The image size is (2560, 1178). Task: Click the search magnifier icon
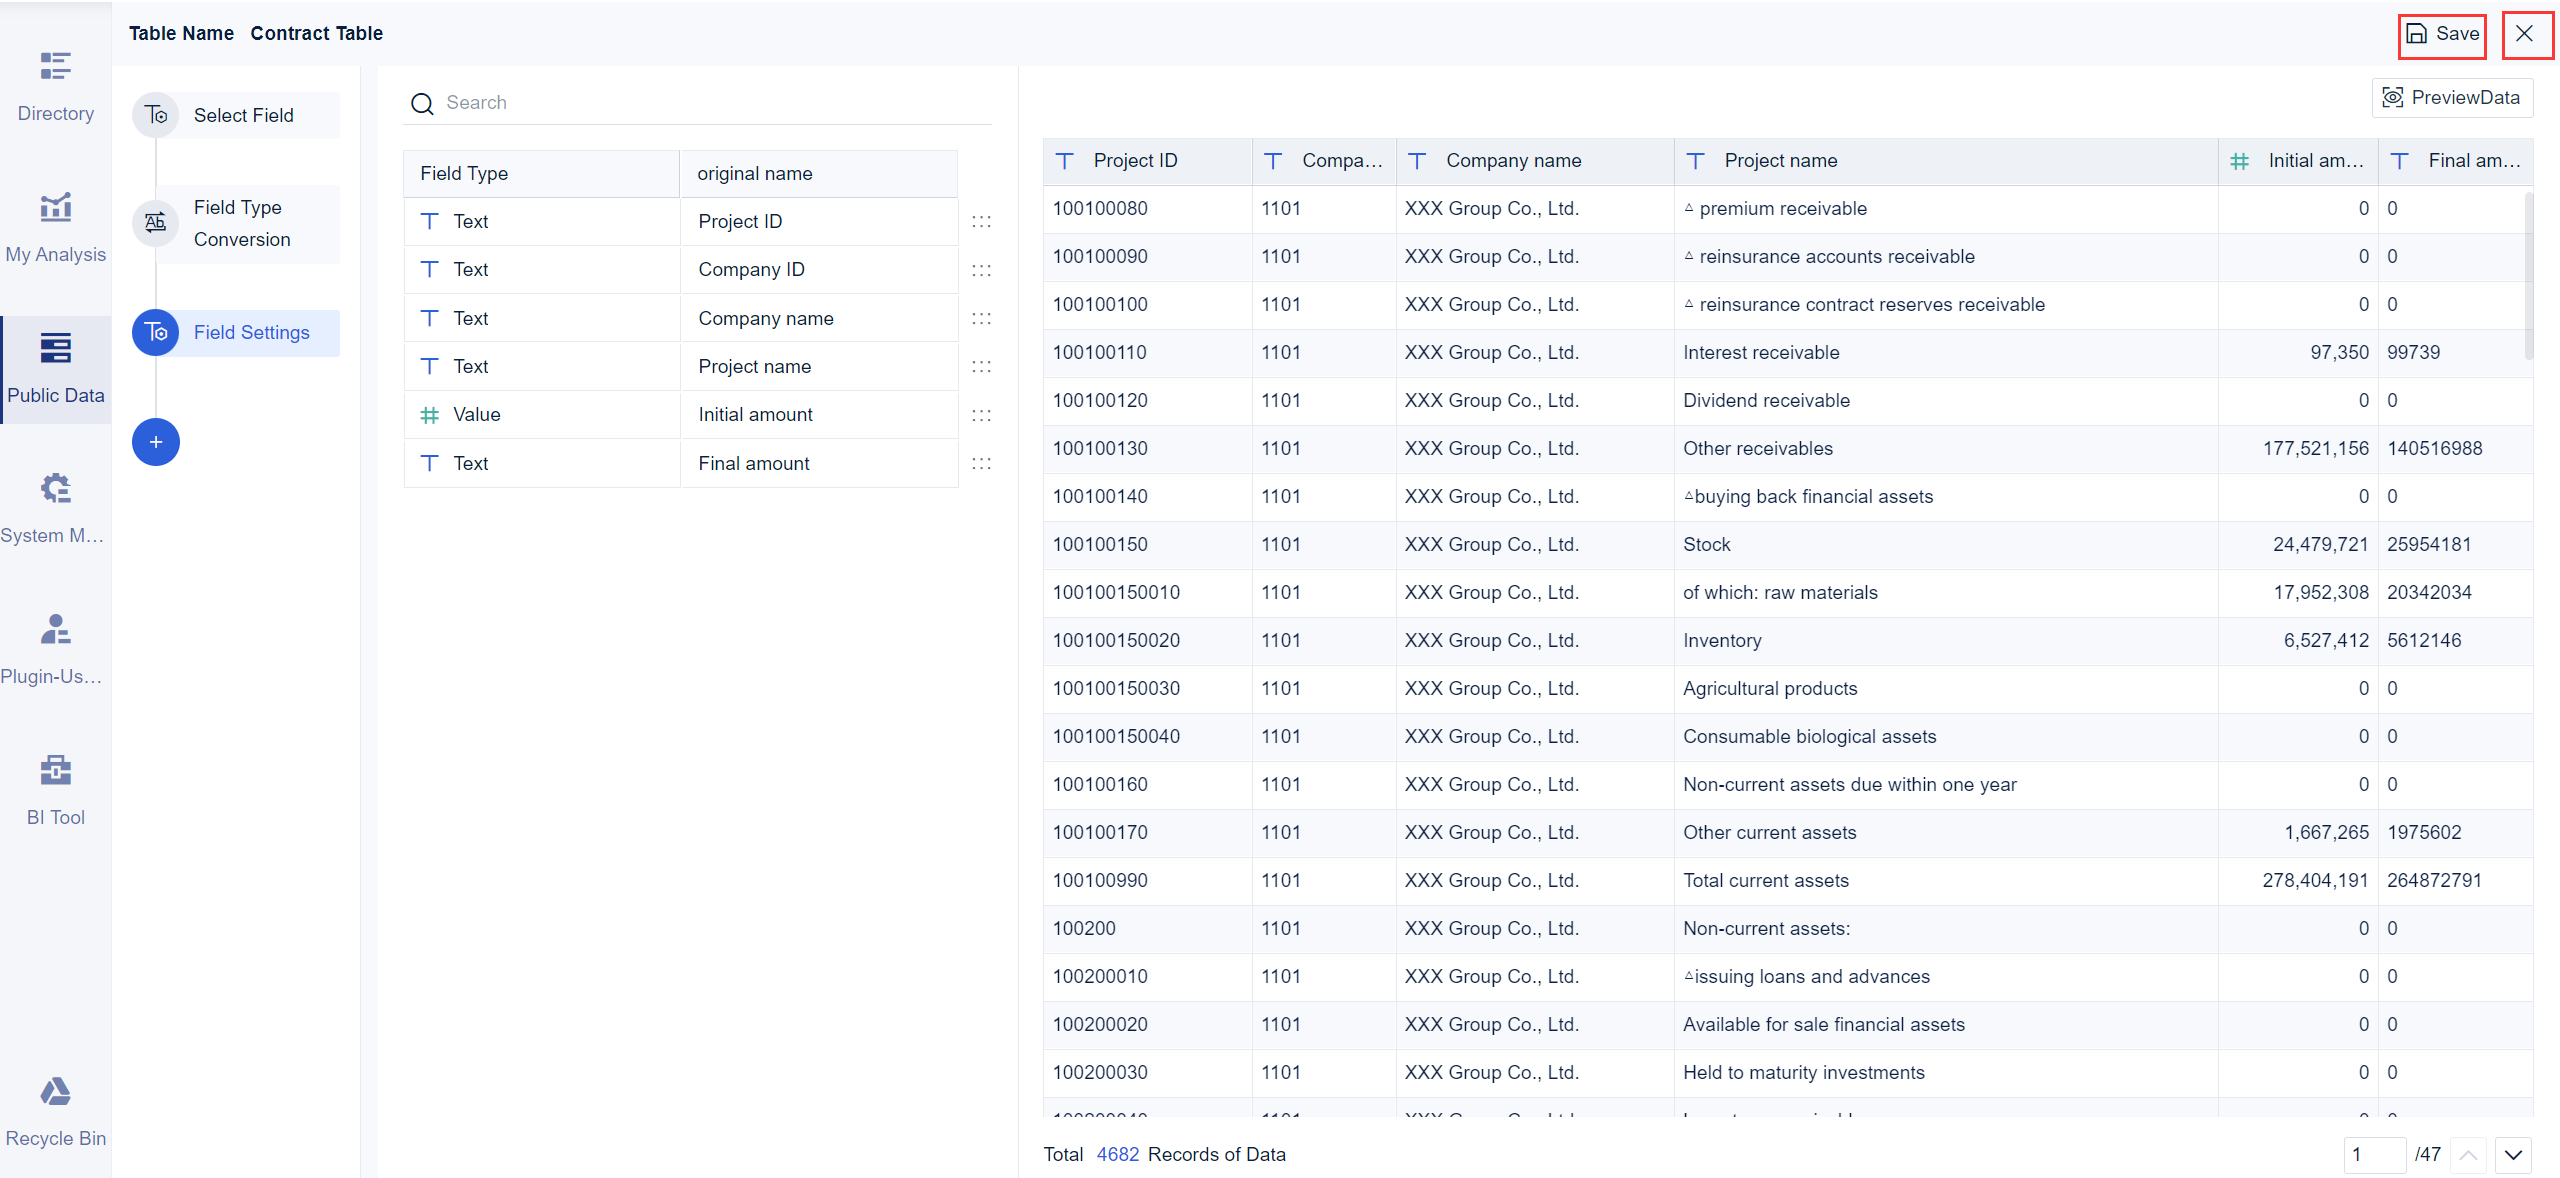pyautogui.click(x=422, y=103)
